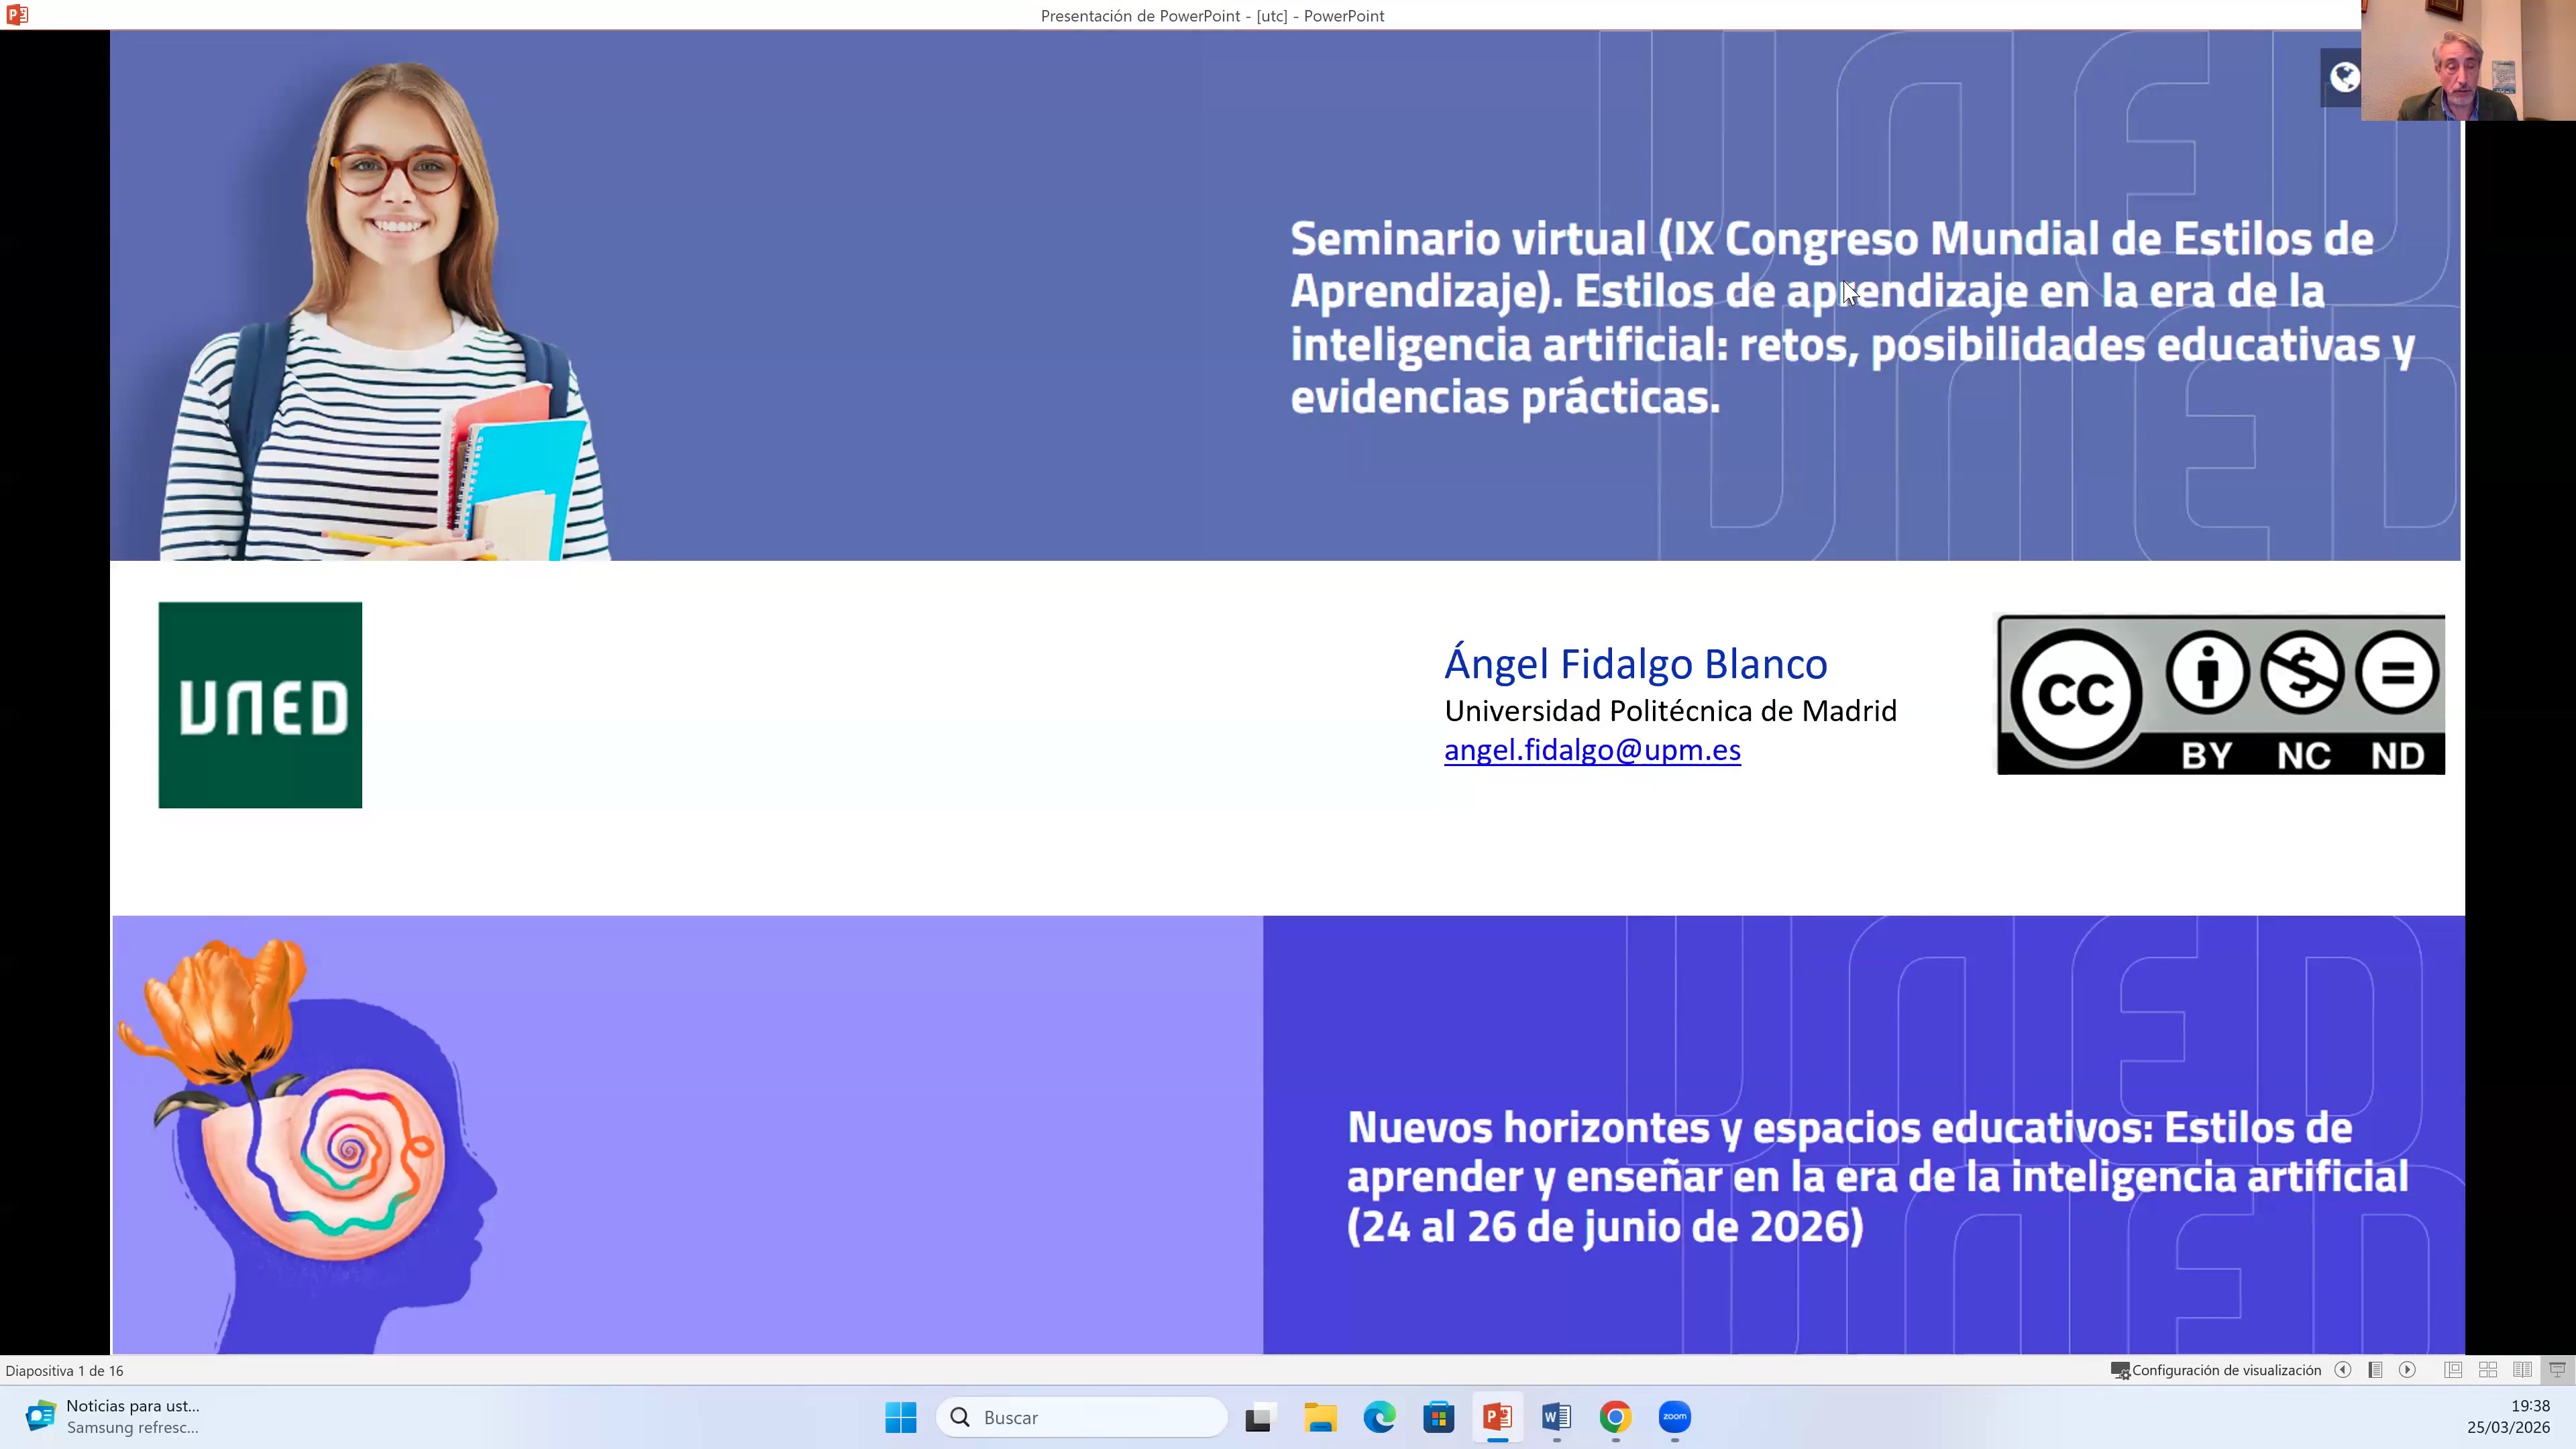Click the speaker webcam thumbnail
2576x1449 pixels.
(2468, 60)
